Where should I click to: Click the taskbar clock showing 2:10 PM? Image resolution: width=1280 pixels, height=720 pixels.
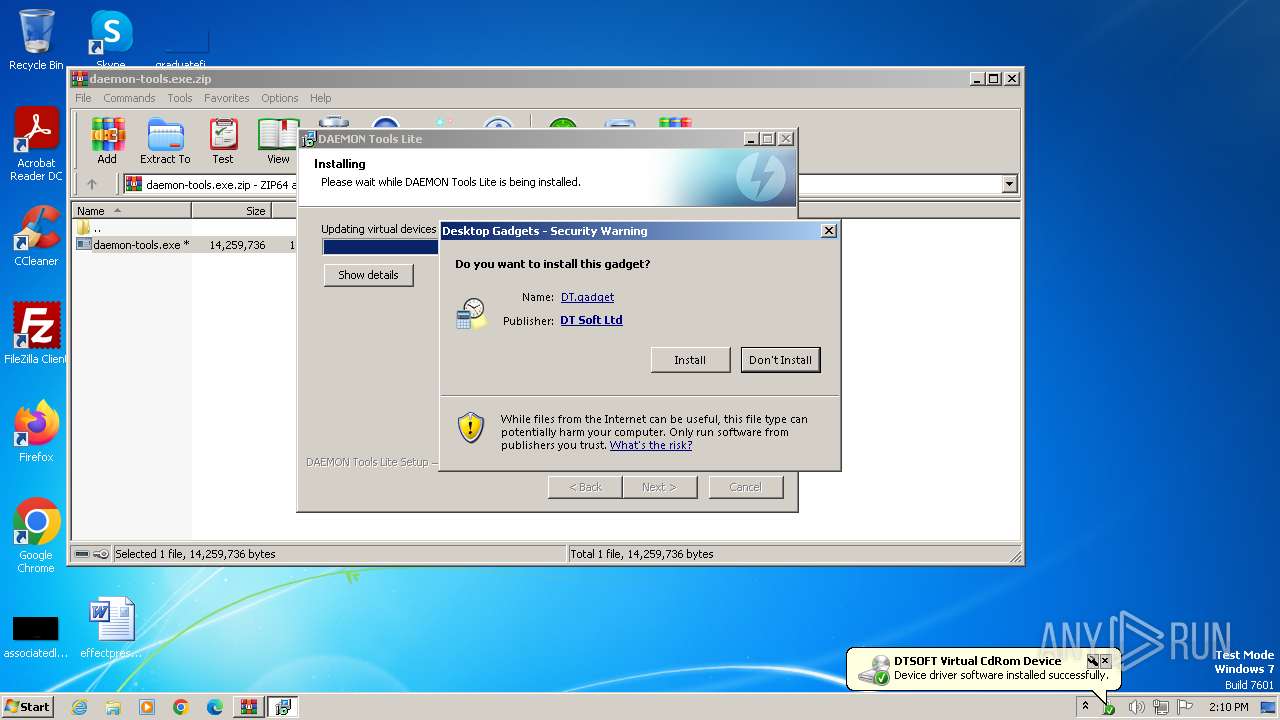(1228, 707)
